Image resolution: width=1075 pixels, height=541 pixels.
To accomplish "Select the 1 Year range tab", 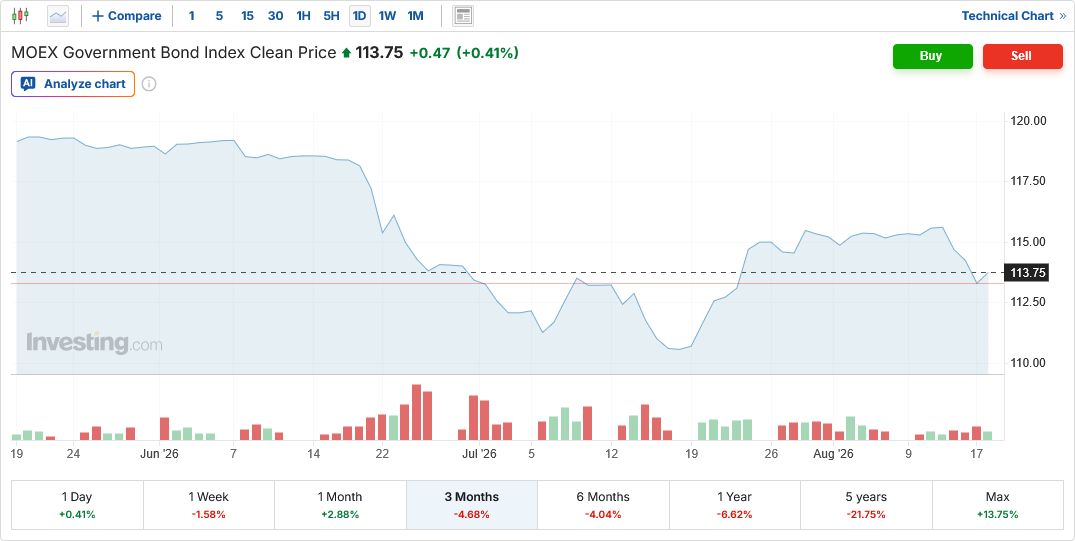I will coord(735,505).
